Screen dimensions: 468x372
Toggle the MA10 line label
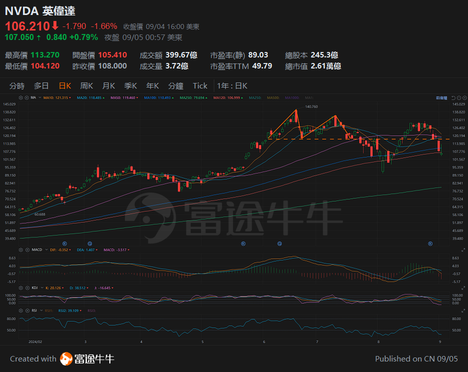pyautogui.click(x=57, y=98)
